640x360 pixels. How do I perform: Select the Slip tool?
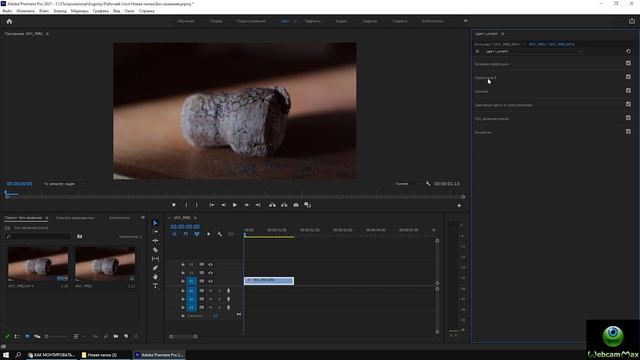pyautogui.click(x=155, y=258)
